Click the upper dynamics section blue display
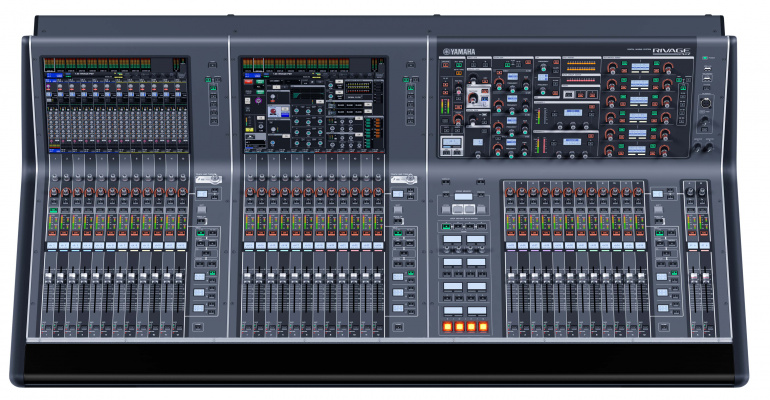 click(573, 113)
